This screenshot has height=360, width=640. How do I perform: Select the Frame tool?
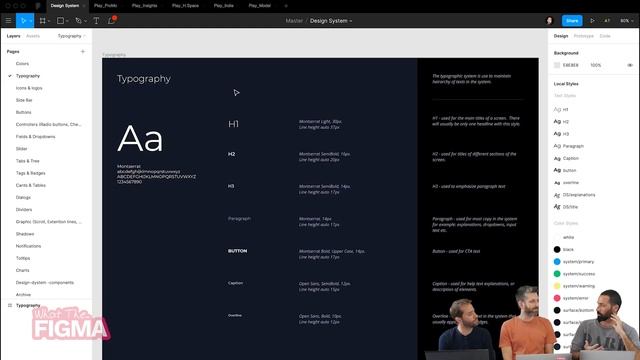click(42, 20)
